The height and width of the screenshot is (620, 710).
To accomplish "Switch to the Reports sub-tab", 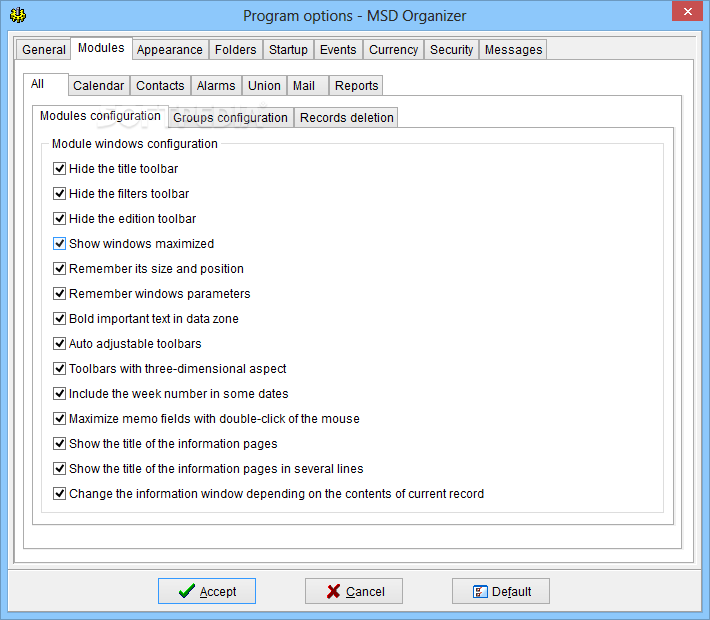I will [x=356, y=86].
